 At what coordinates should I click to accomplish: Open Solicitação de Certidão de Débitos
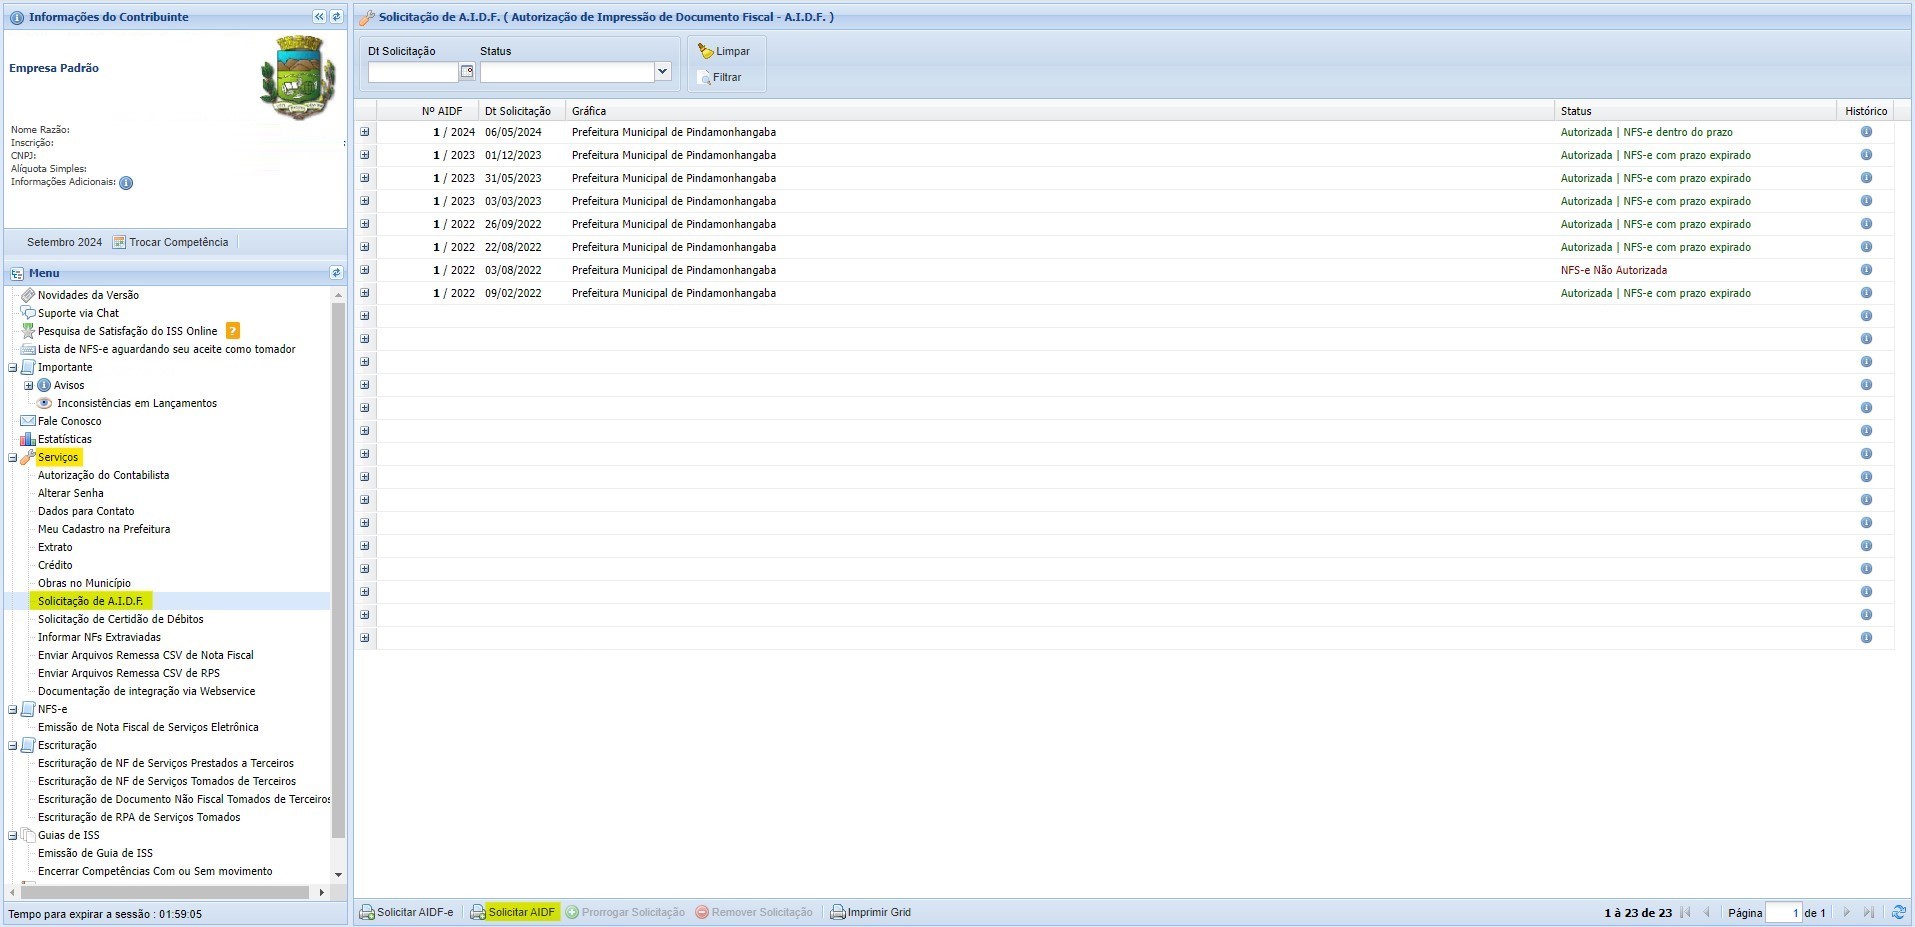coord(120,619)
